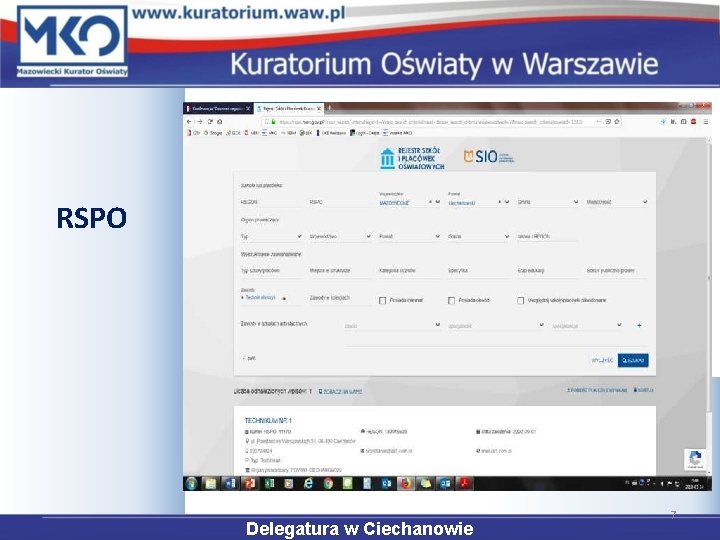Open the organ prowadzący Typ dropdown
720x540 pixels.
pos(271,236)
